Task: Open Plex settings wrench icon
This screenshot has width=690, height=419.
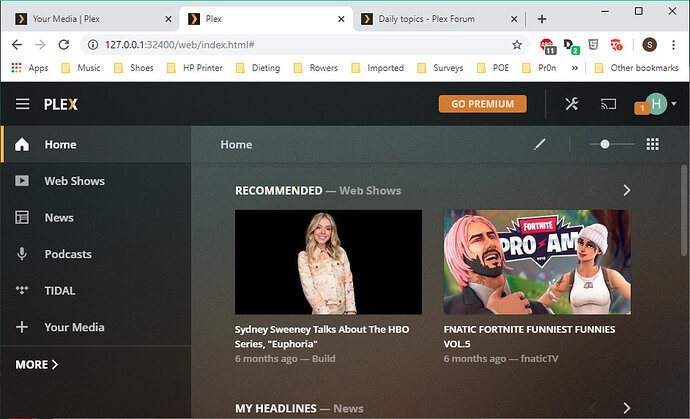Action: [x=572, y=104]
